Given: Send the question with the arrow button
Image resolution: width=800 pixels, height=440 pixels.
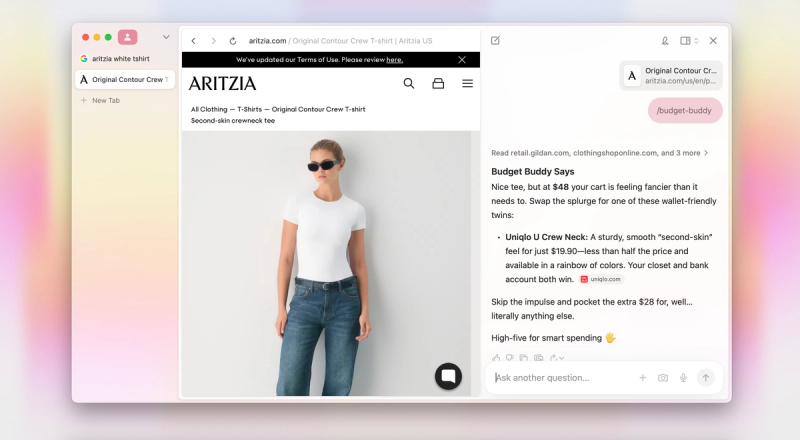Looking at the screenshot, I should click(x=706, y=378).
